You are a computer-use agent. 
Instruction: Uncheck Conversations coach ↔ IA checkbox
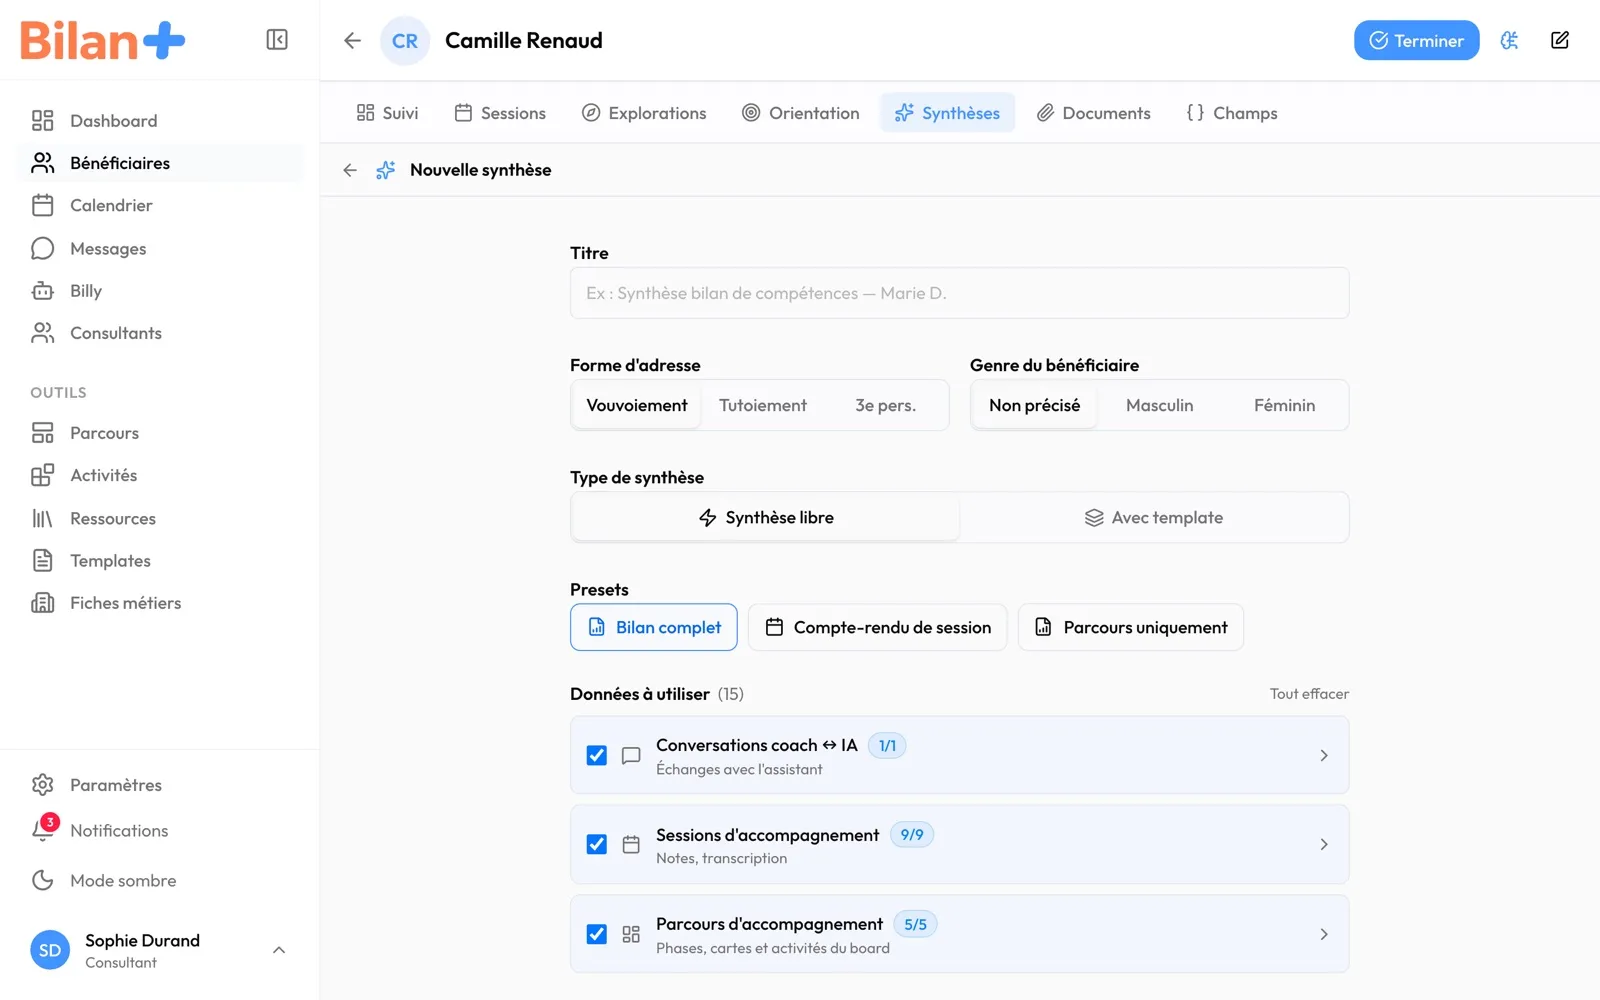point(597,755)
